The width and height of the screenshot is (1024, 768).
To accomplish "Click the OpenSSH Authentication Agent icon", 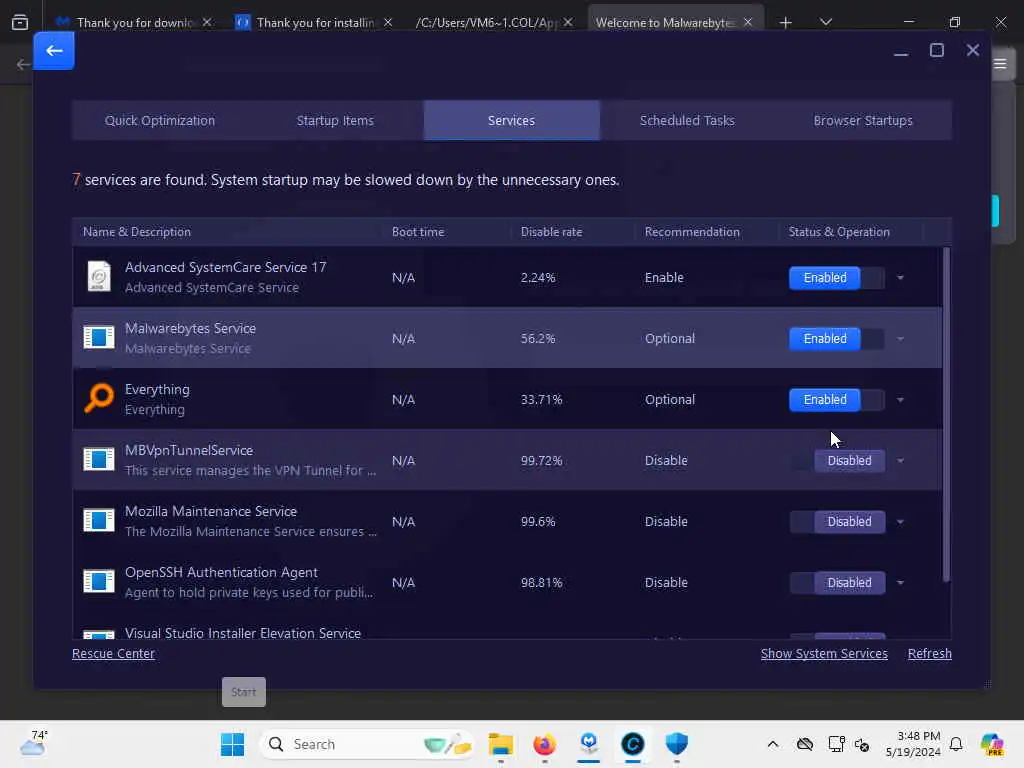I will [99, 581].
